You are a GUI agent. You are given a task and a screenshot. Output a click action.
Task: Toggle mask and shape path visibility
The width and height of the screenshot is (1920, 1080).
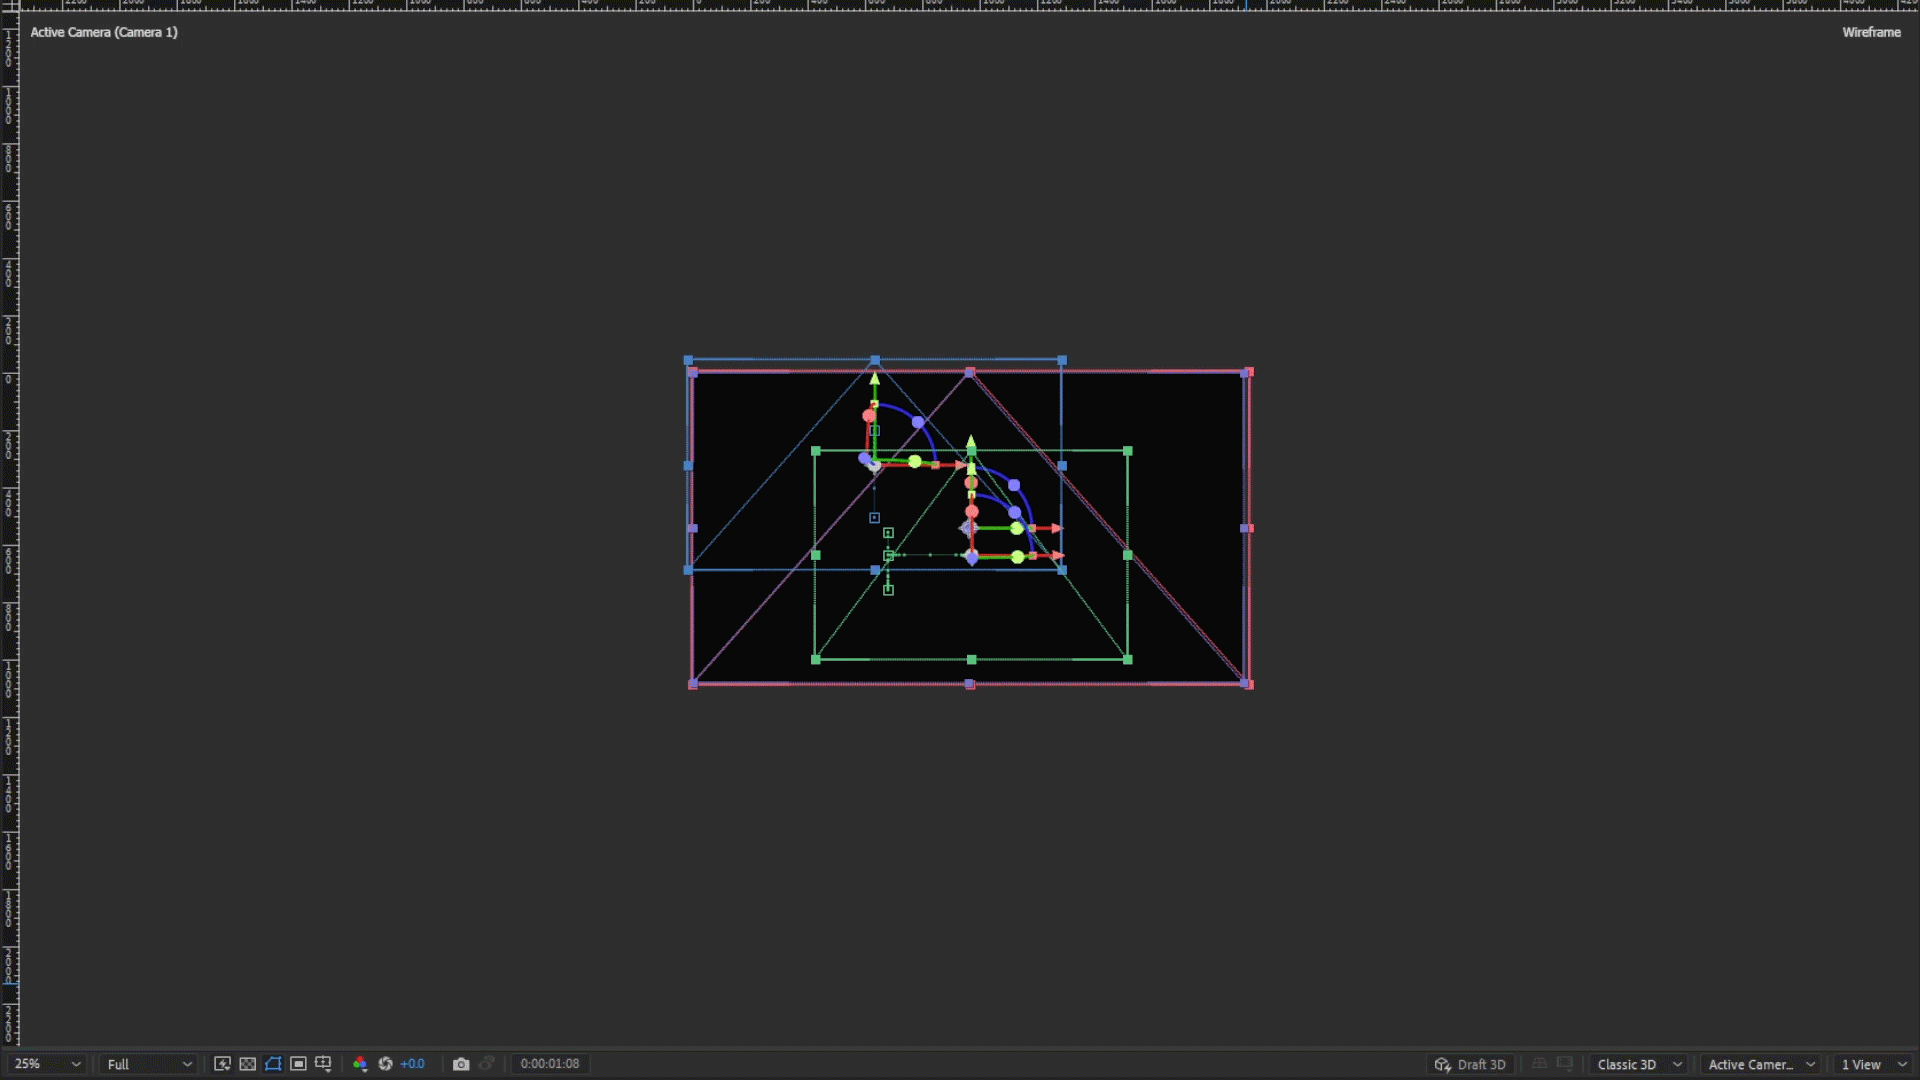click(273, 1064)
